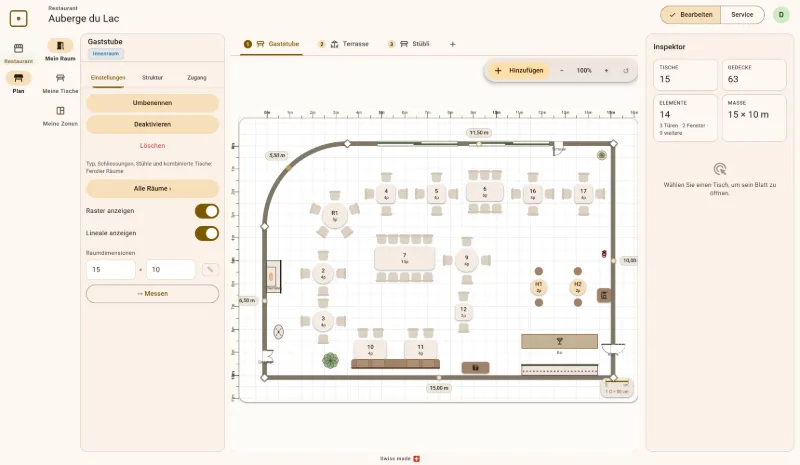800x465 pixels.
Task: Select the long table 7
Action: pyautogui.click(x=405, y=258)
